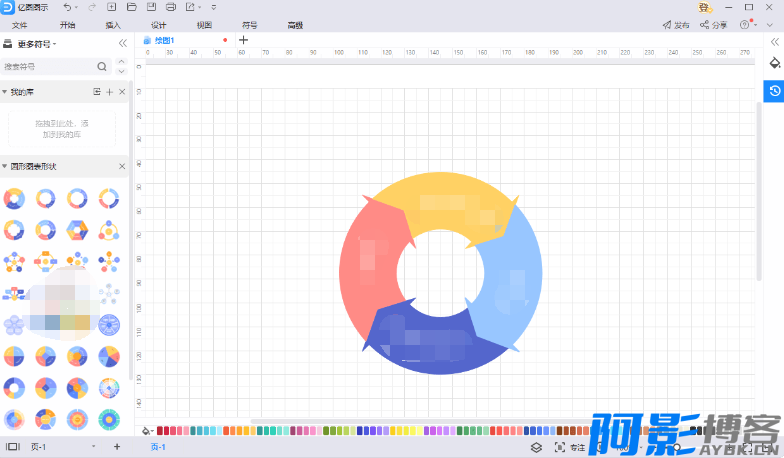Collapse the 我的库 section

(x=4, y=92)
